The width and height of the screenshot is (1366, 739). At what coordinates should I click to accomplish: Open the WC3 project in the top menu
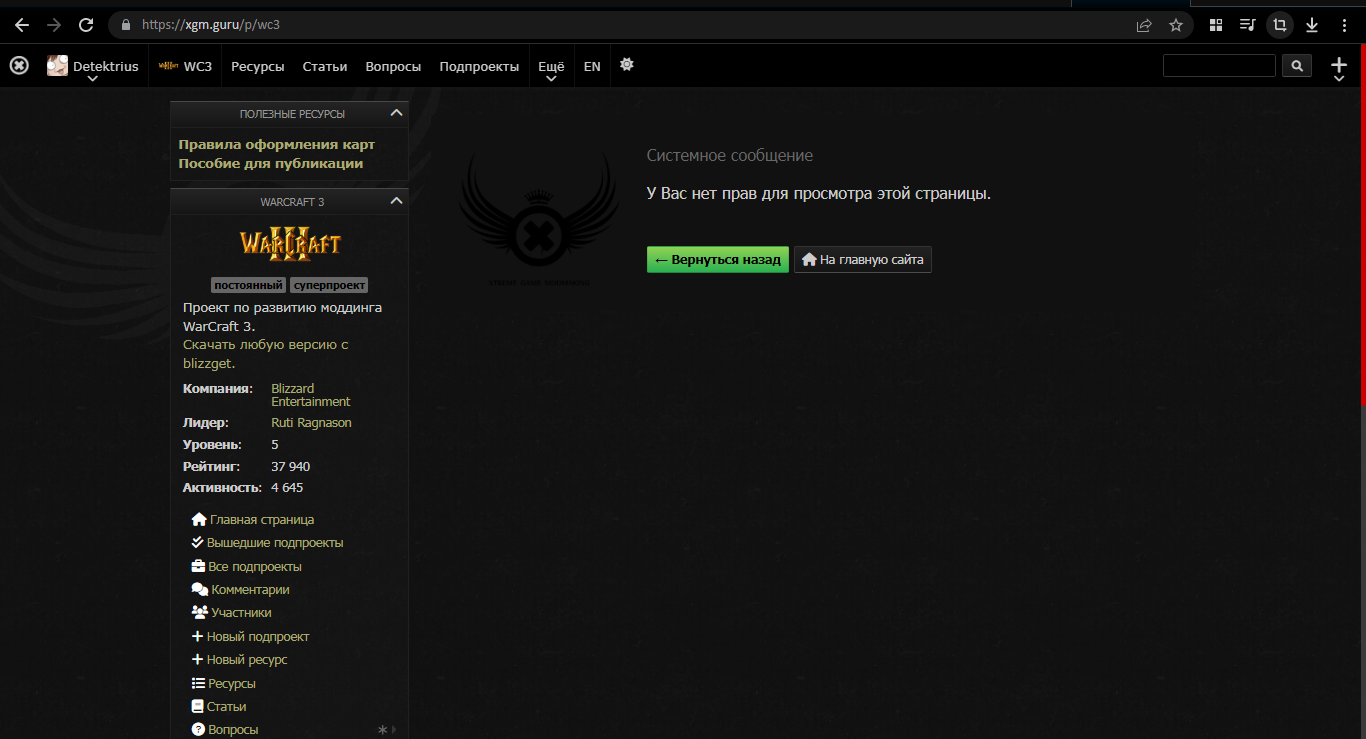pos(185,66)
